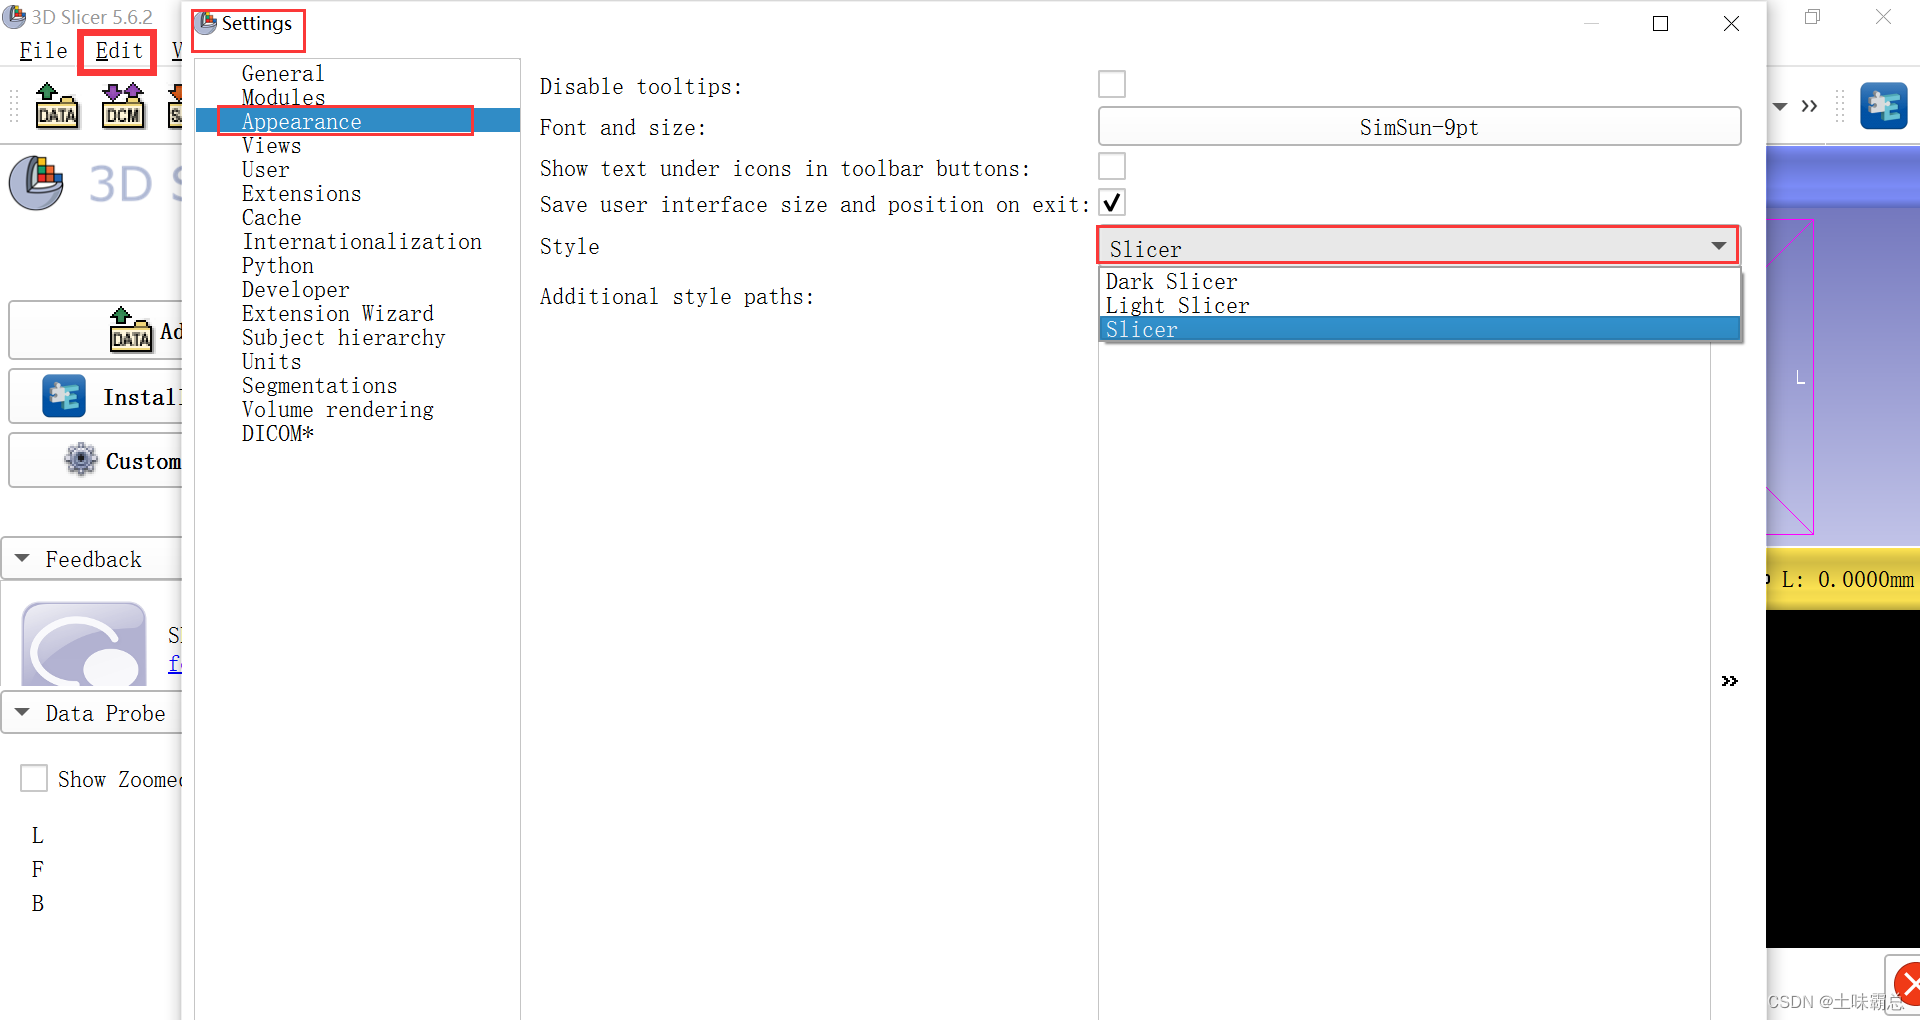Select General settings page
This screenshot has width=1920, height=1020.
(283, 73)
